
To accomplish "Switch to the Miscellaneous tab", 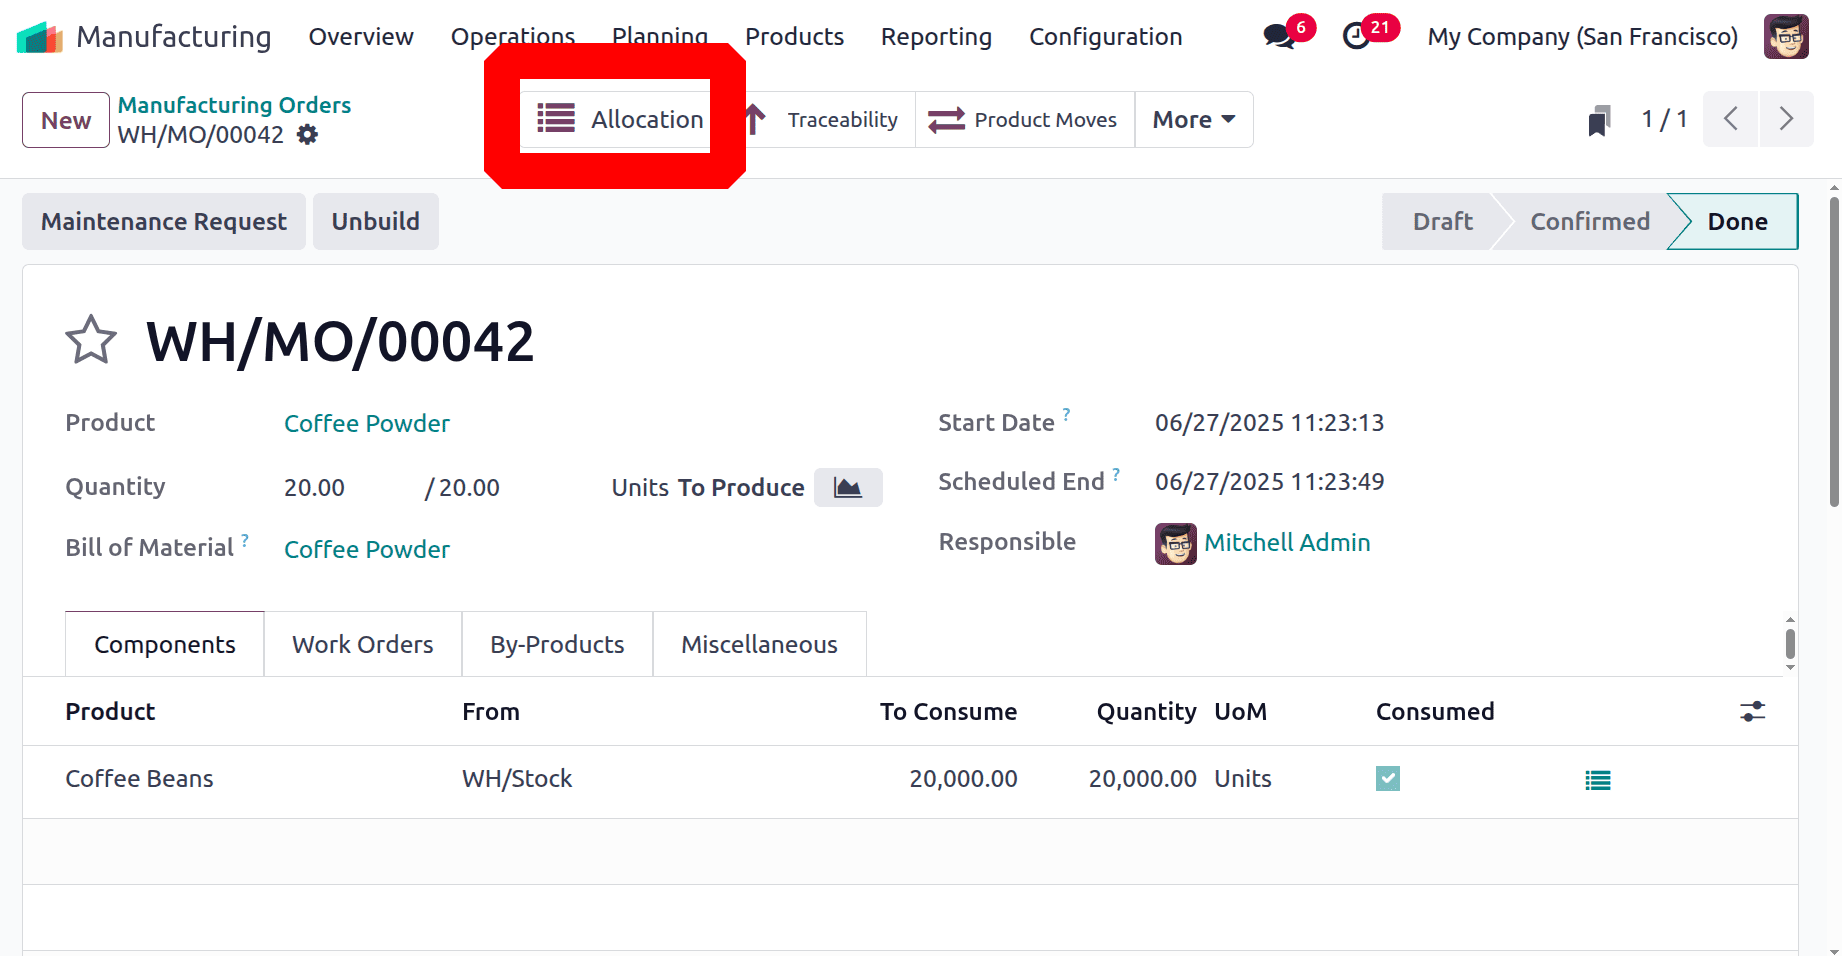I will pyautogui.click(x=760, y=644).
